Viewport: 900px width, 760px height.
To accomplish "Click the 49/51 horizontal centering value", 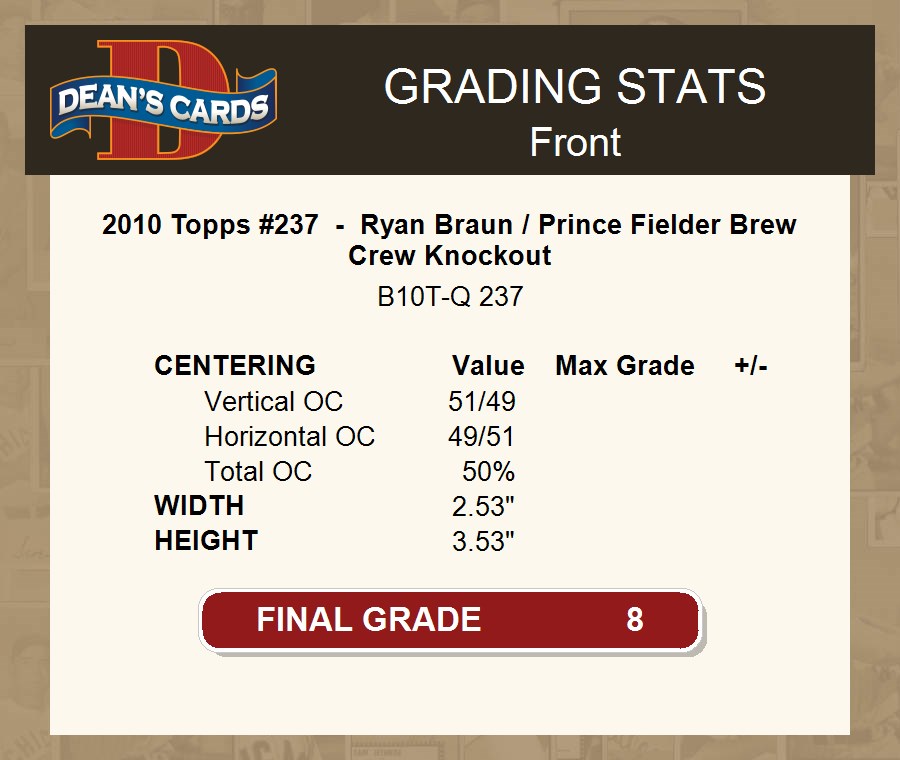I will [482, 437].
